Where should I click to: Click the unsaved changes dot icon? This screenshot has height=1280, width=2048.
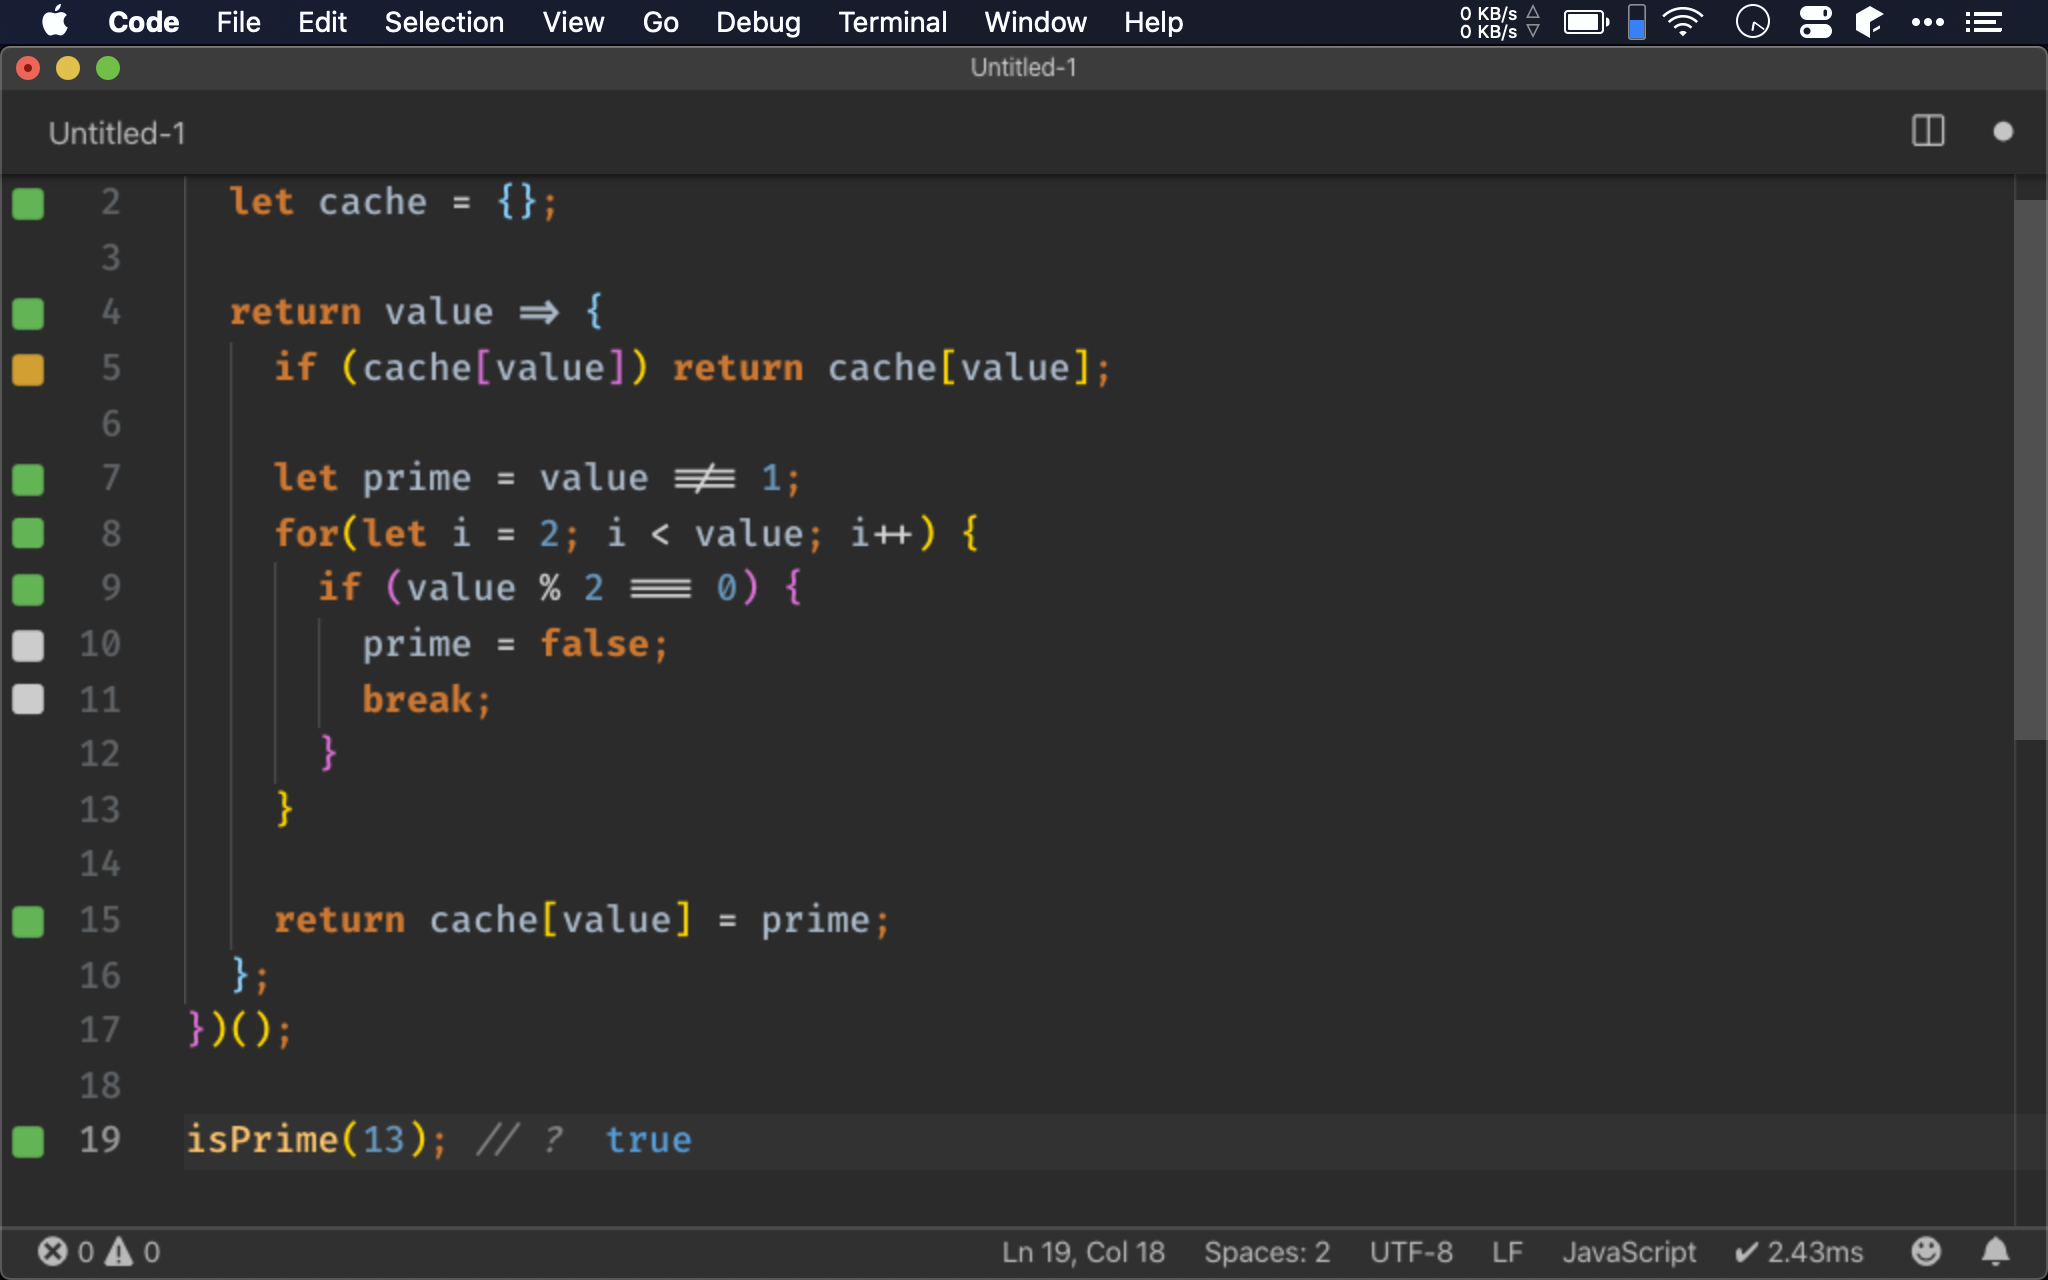pos(2002,132)
